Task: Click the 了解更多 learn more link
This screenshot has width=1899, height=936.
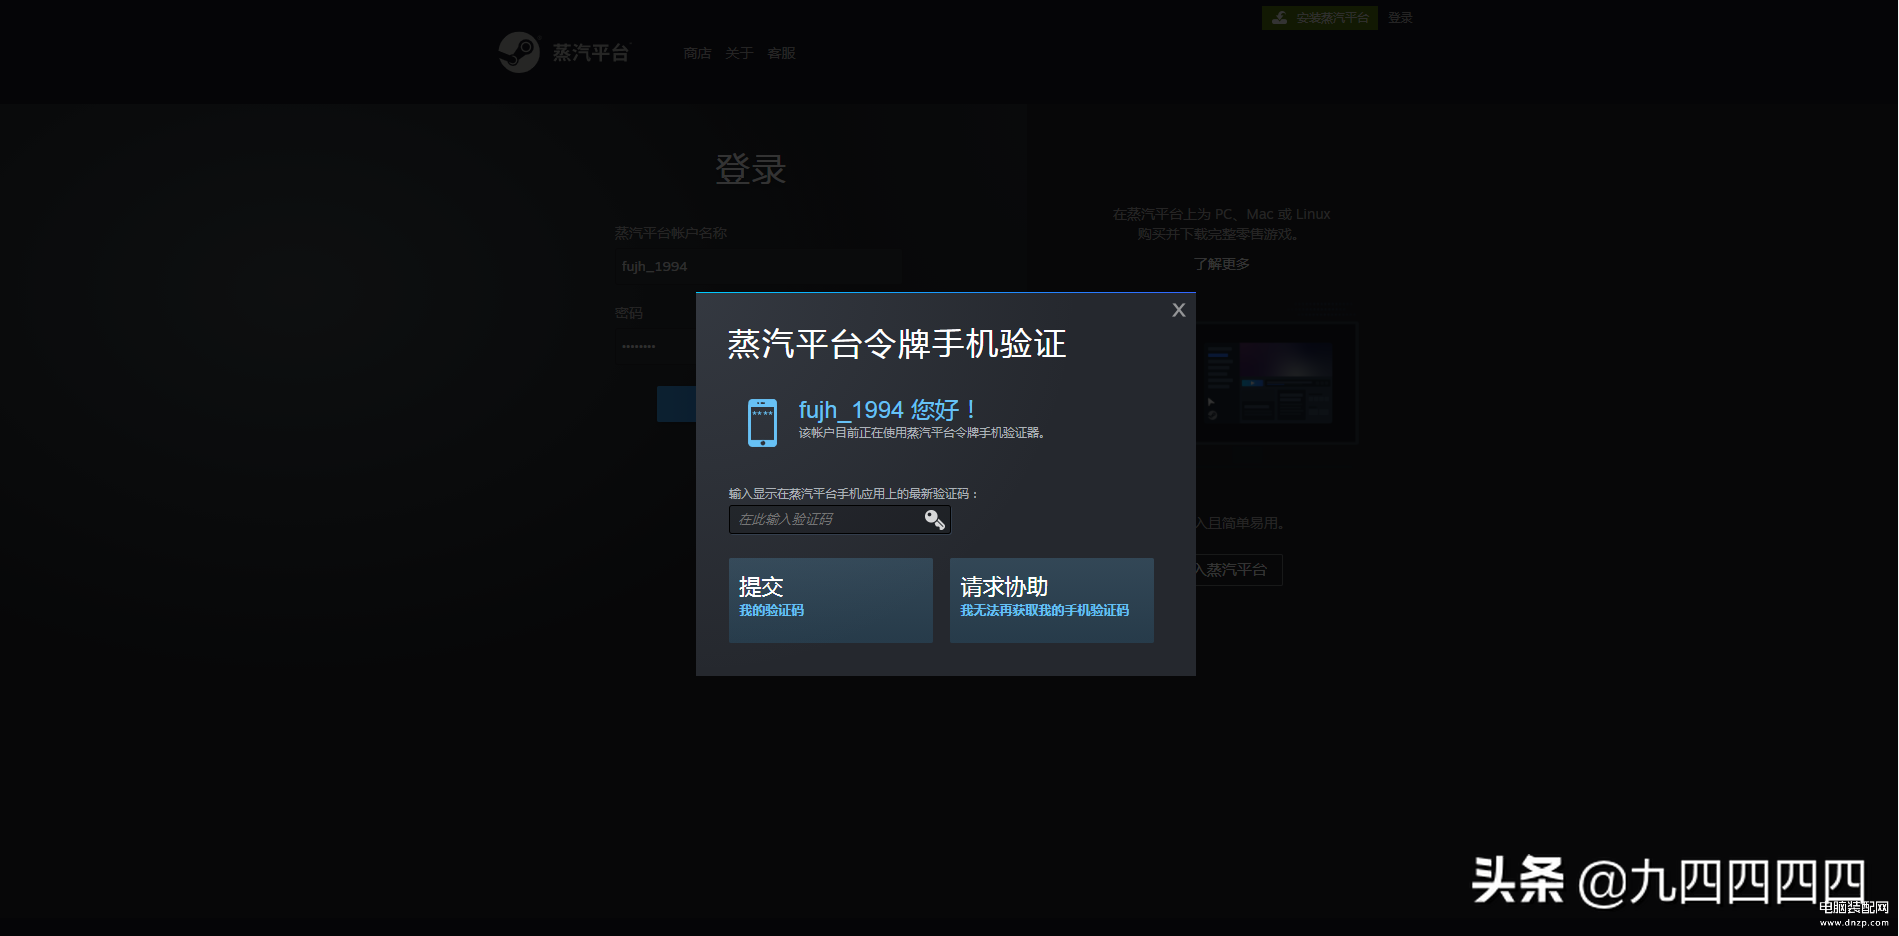Action: (x=1221, y=264)
